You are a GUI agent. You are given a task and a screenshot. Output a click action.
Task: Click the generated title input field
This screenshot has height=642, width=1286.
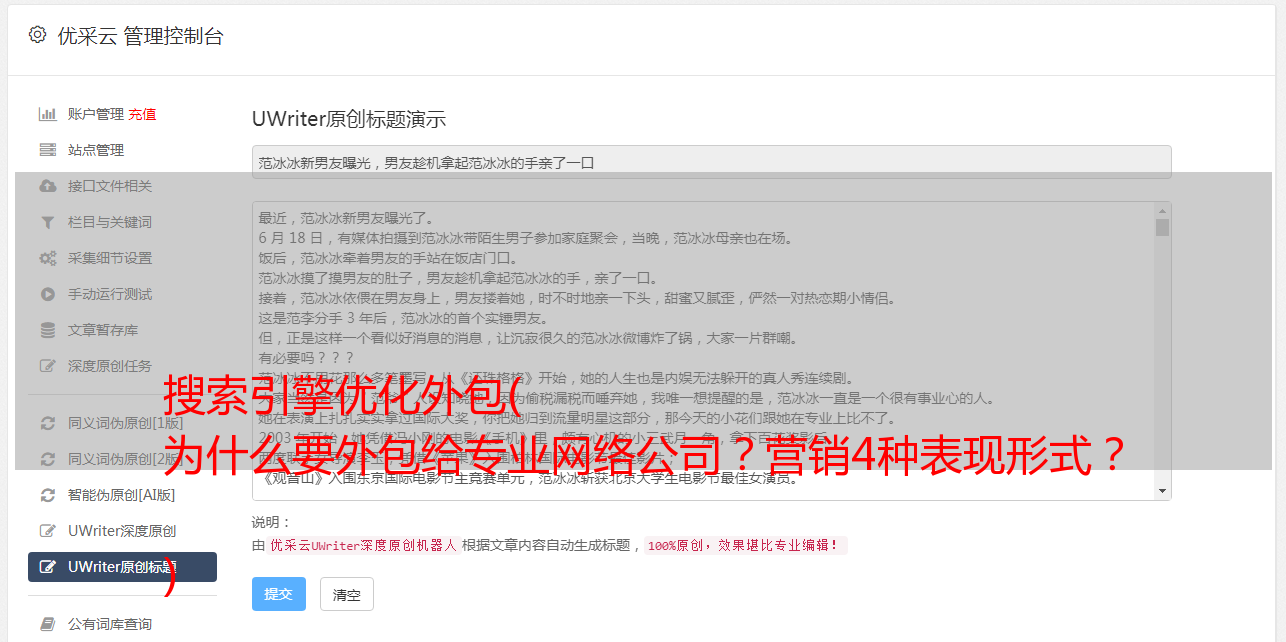click(711, 162)
